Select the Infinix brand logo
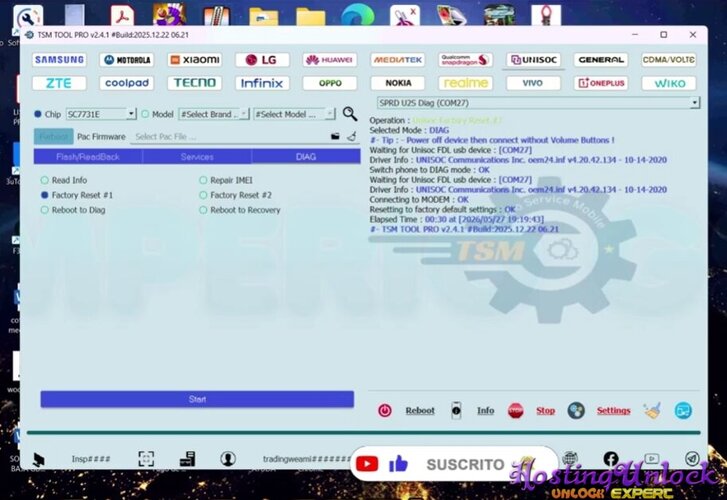727x500 pixels. tap(262, 83)
